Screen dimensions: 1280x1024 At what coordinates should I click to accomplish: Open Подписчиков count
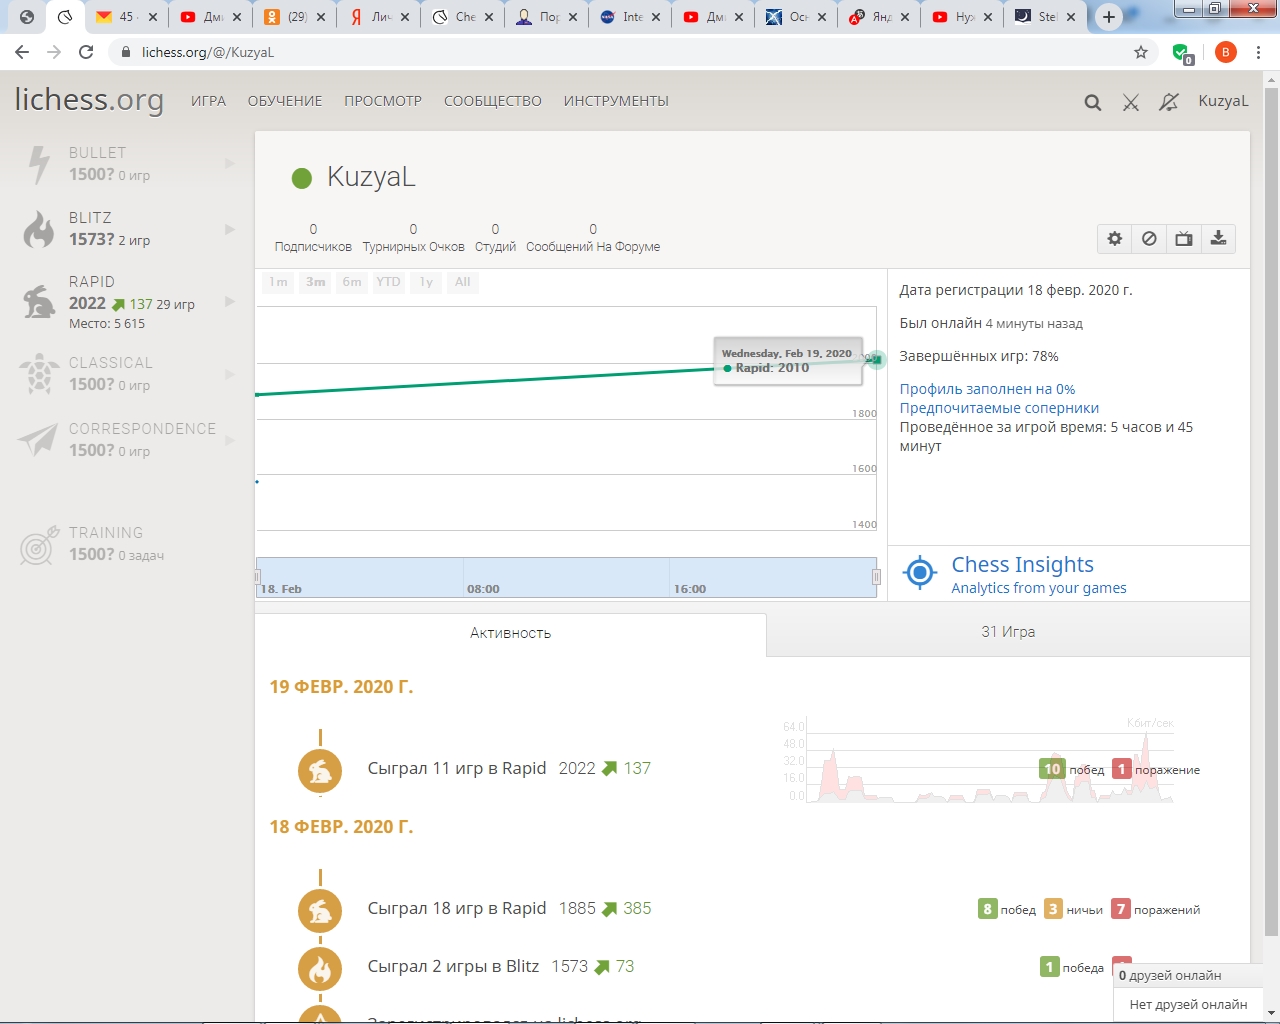pos(313,238)
